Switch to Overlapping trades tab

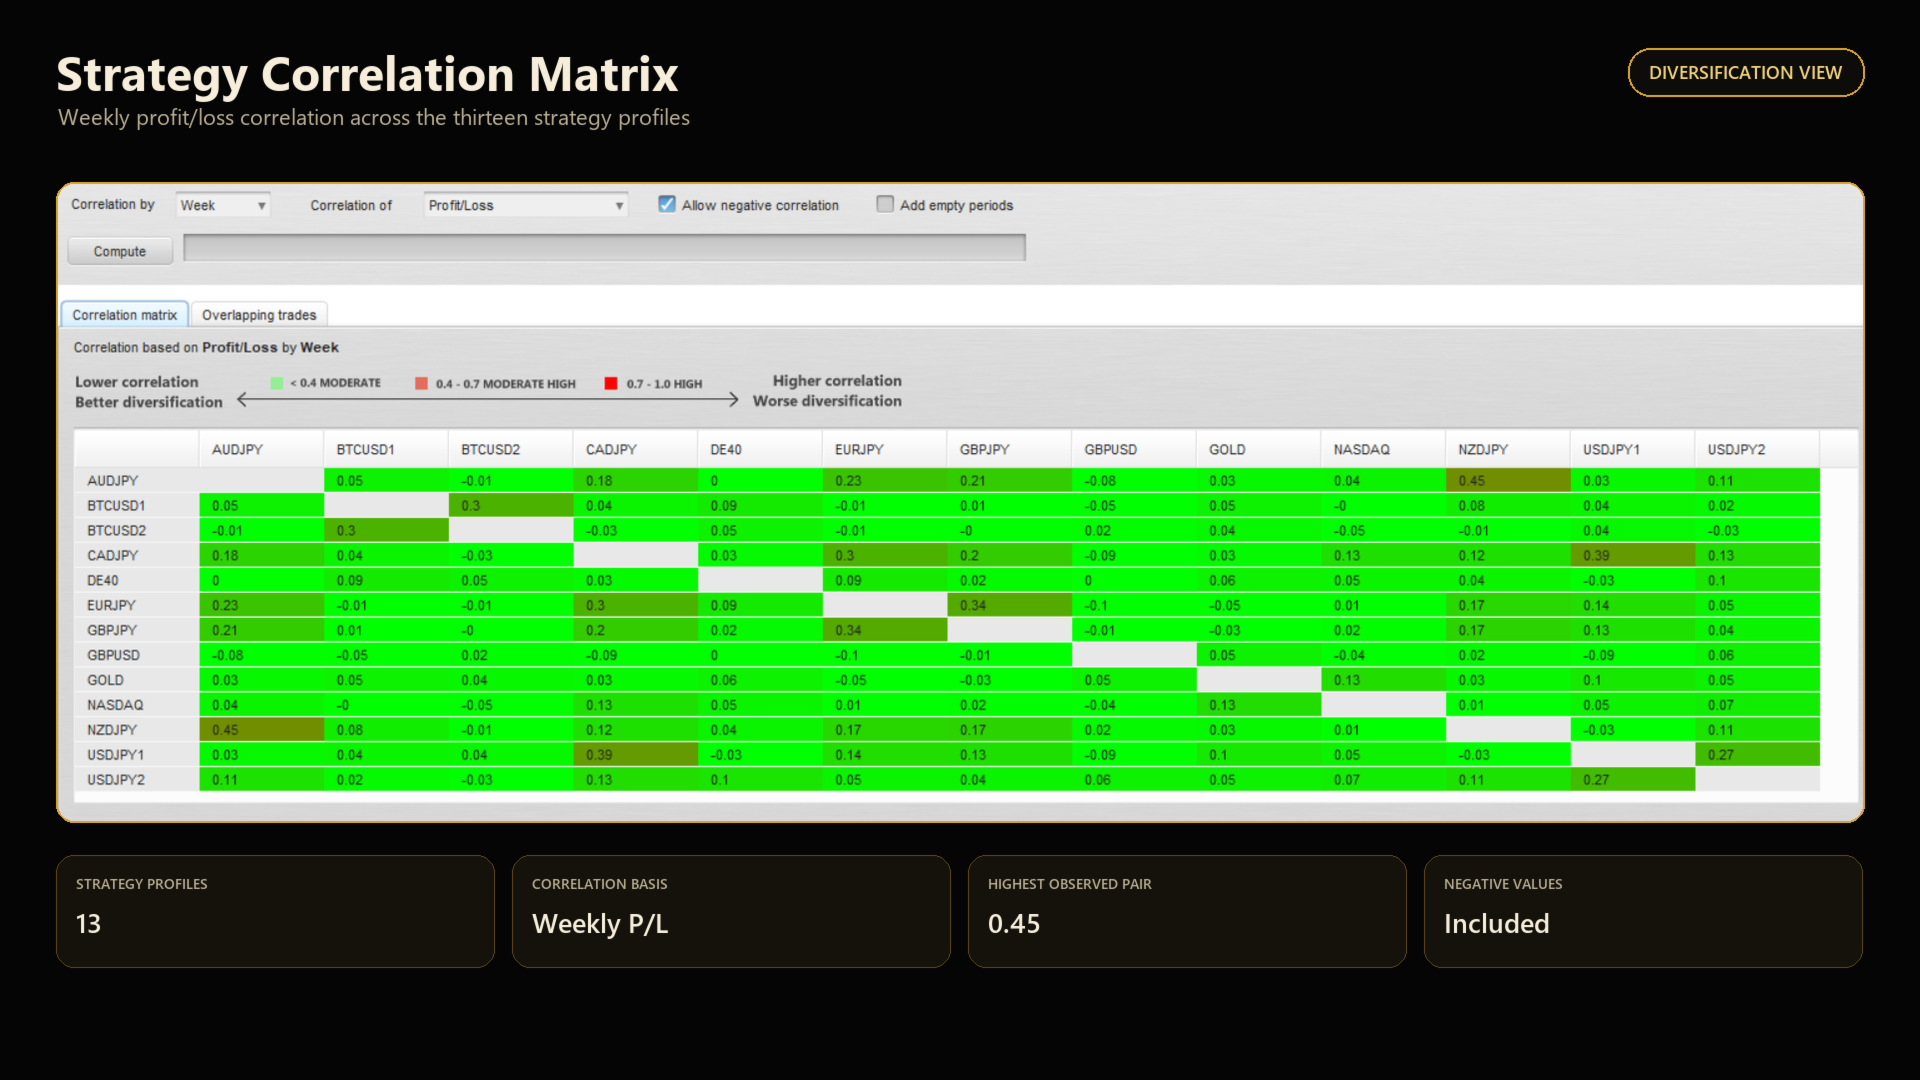[x=259, y=315]
